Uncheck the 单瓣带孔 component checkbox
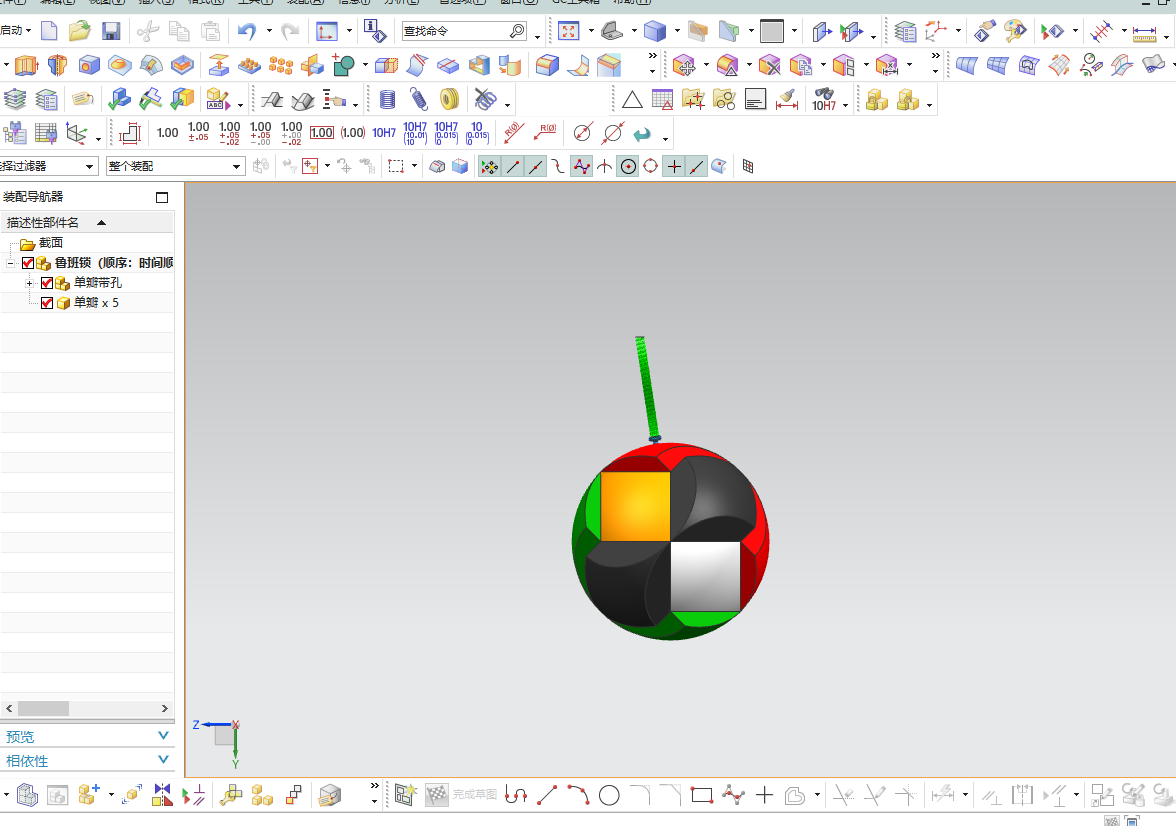The height and width of the screenshot is (826, 1176). coord(46,283)
